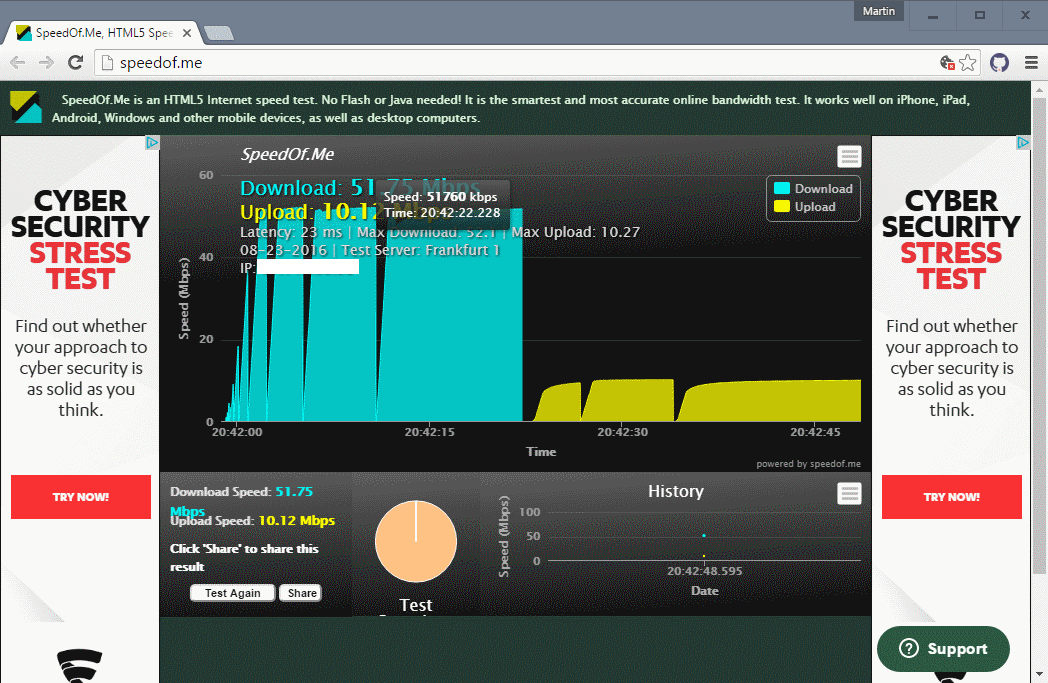Click the Test Again button

pyautogui.click(x=233, y=593)
